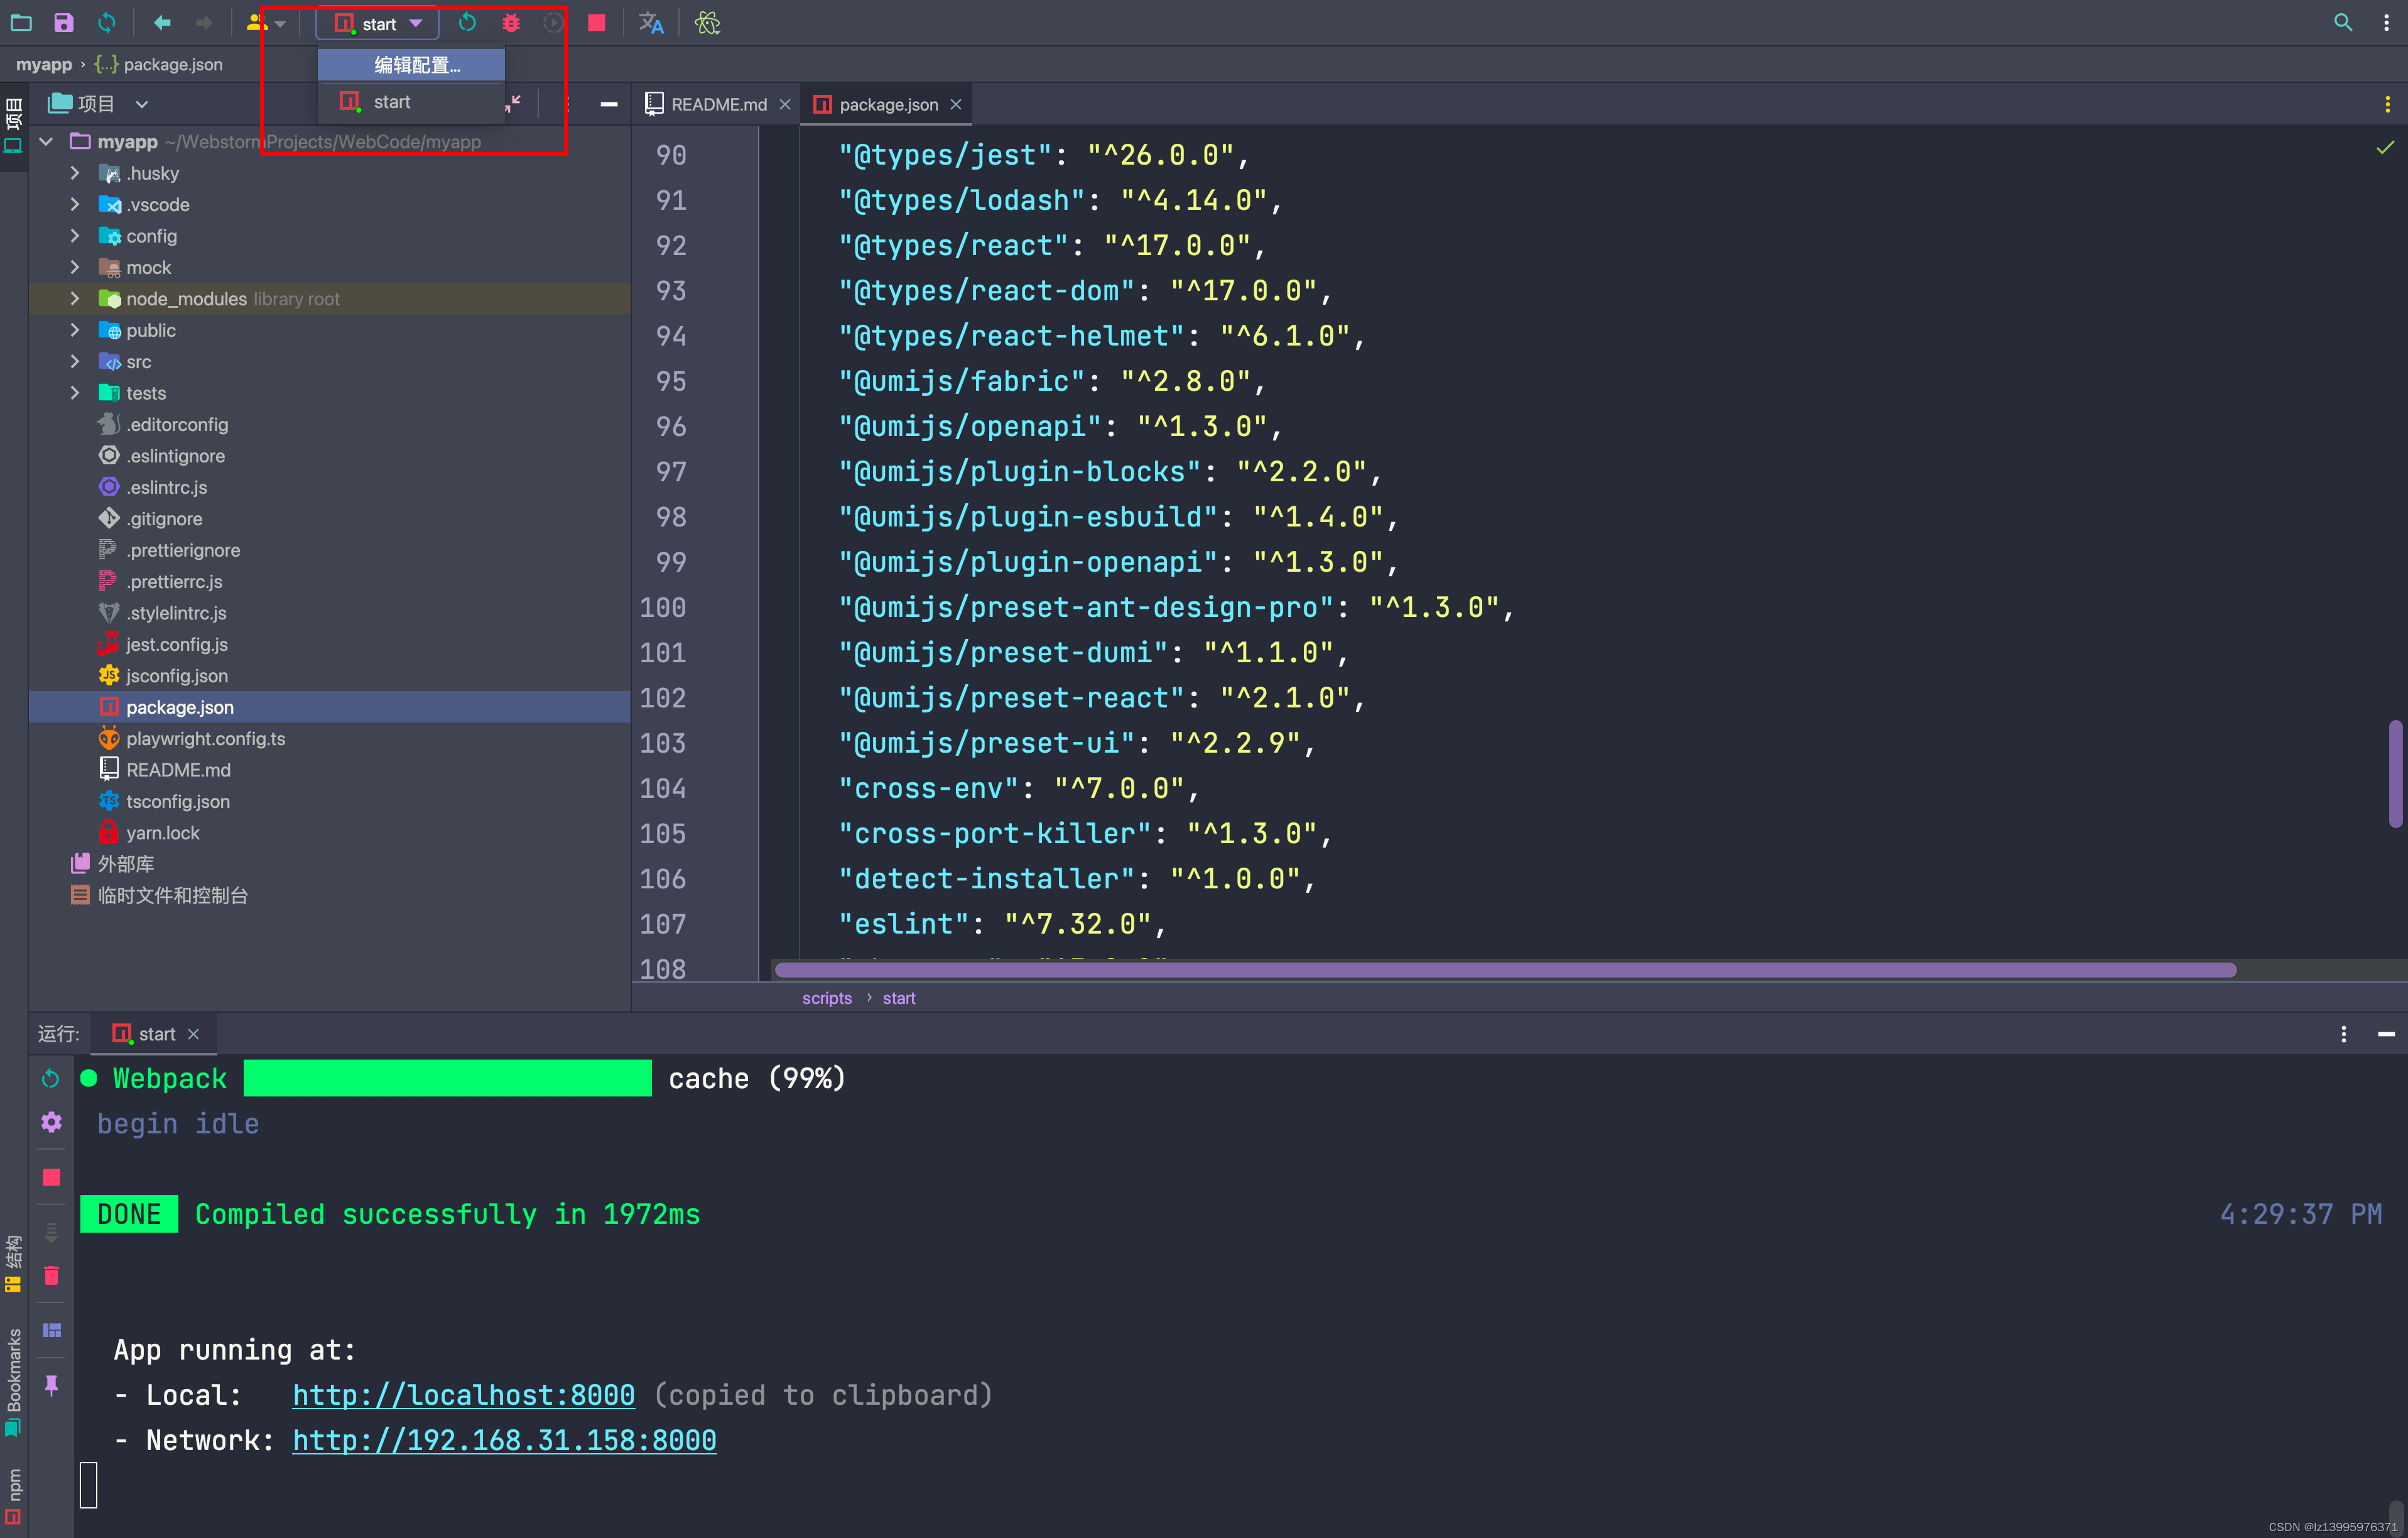Open the http://localhost:8000 link

click(463, 1395)
